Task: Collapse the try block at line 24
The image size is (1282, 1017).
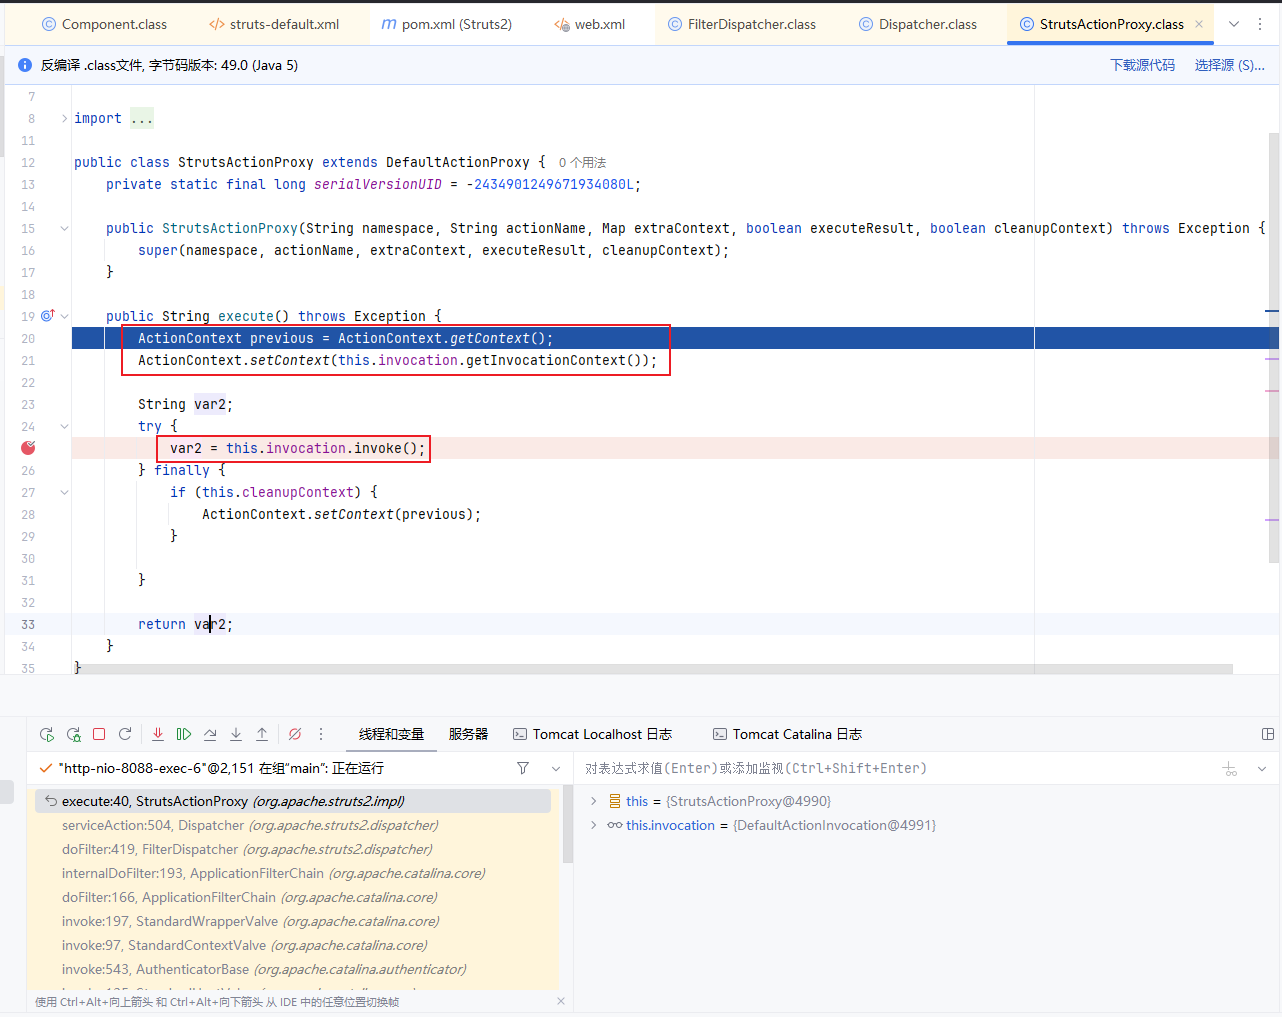Action: [x=64, y=426]
